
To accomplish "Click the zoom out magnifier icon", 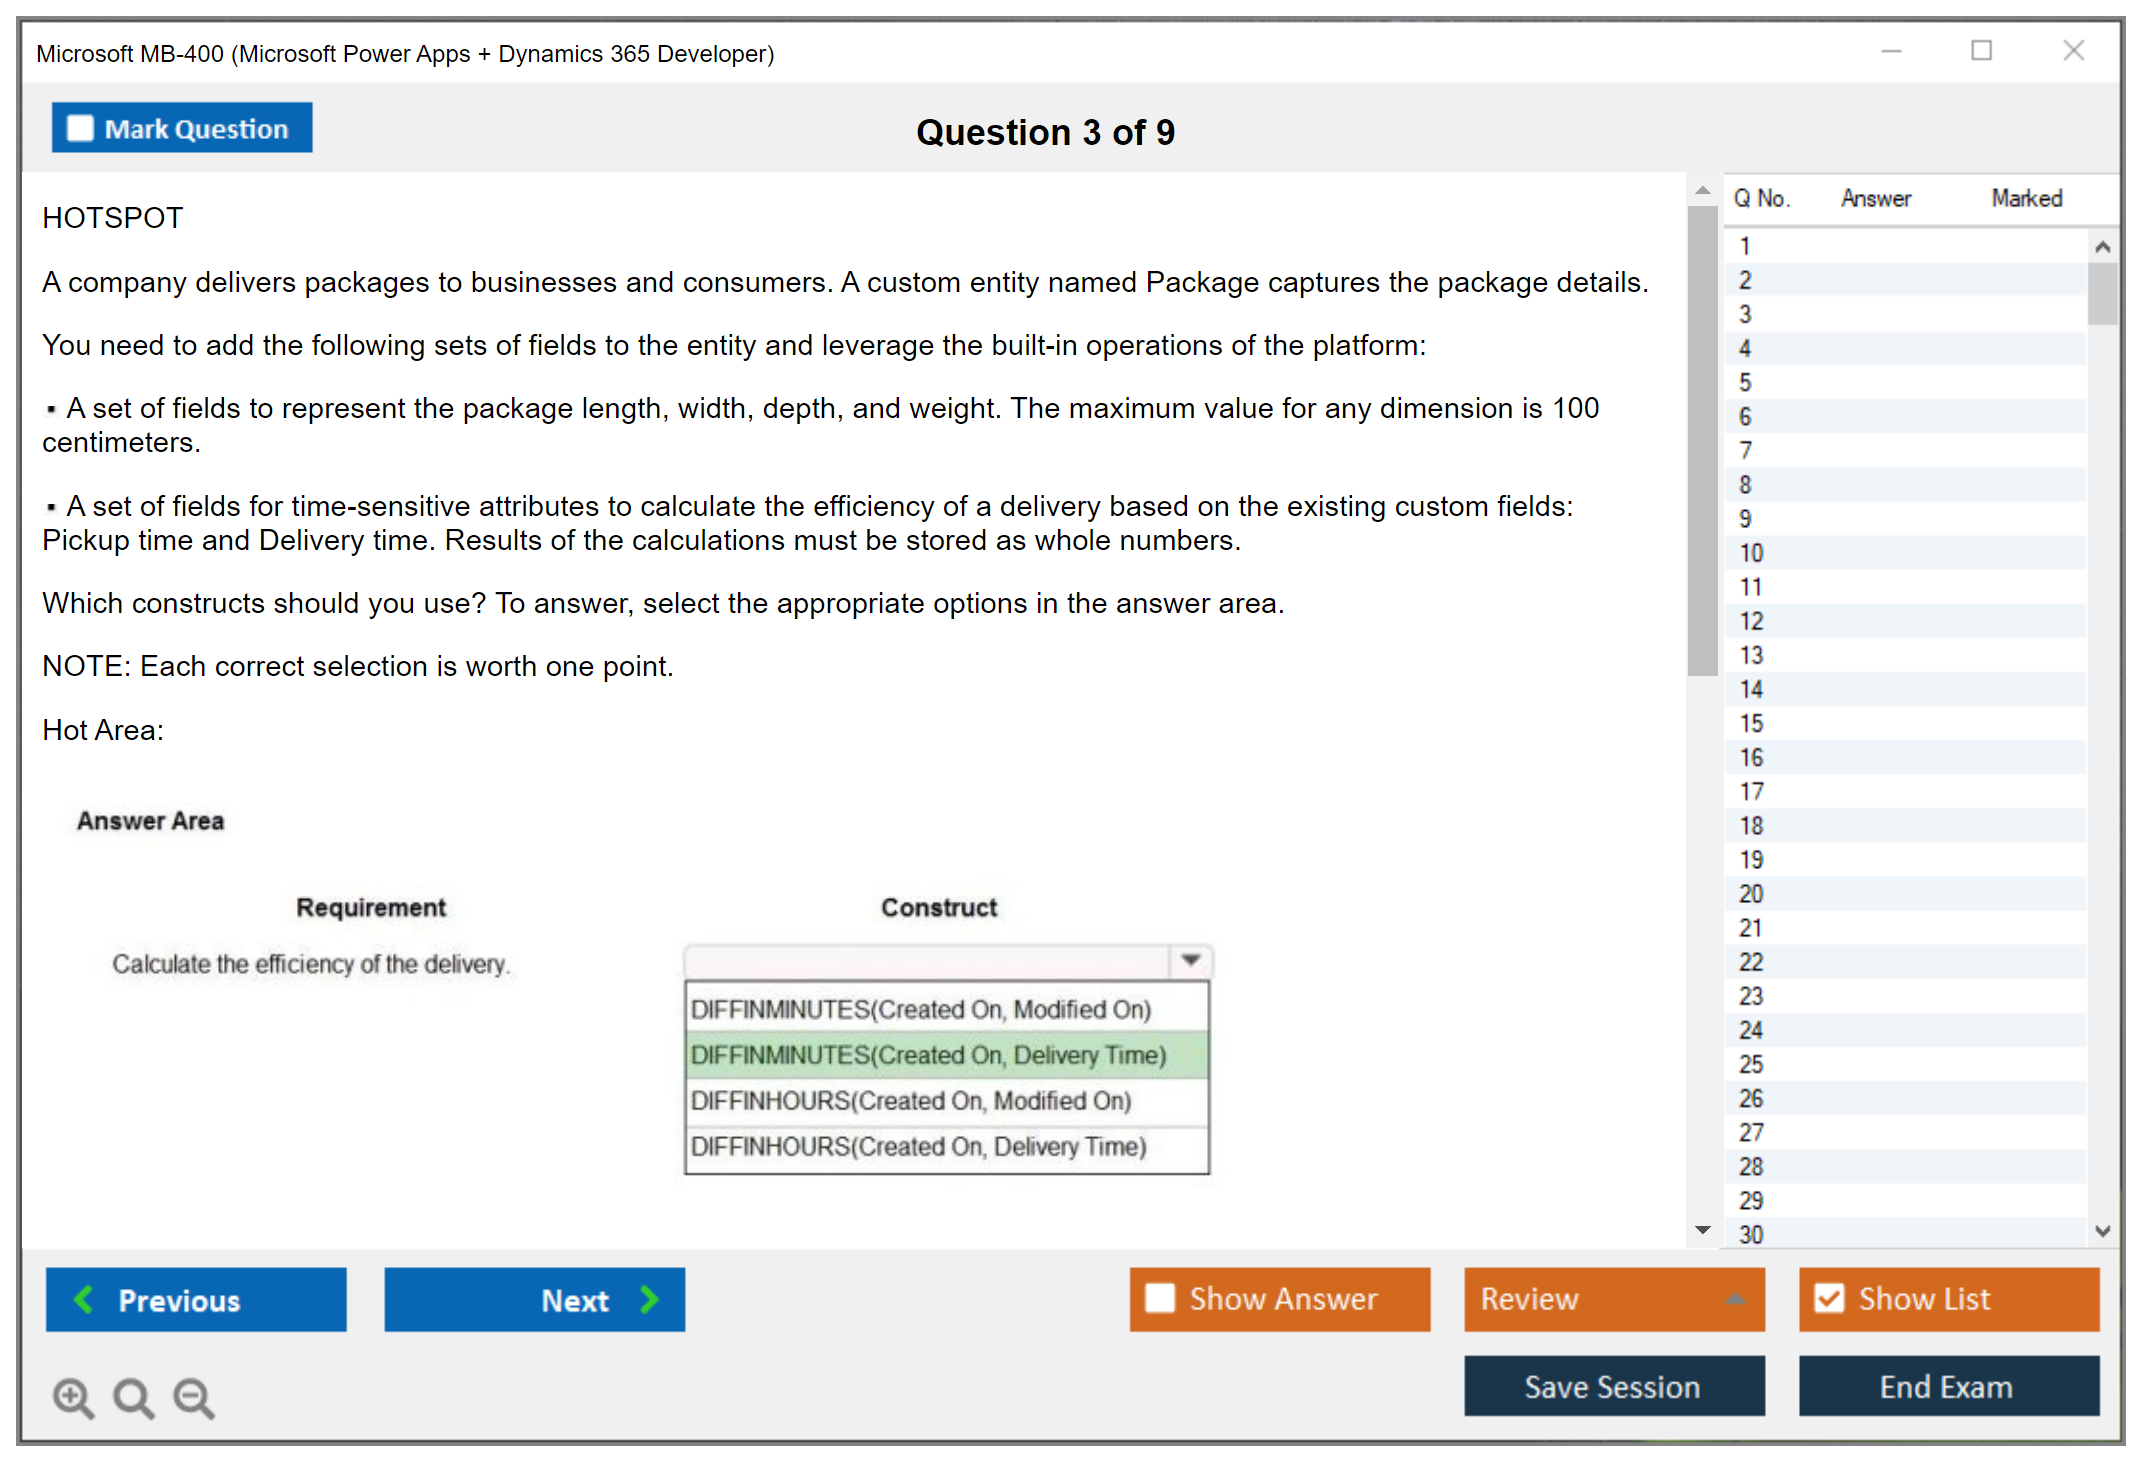I will coord(194,1397).
